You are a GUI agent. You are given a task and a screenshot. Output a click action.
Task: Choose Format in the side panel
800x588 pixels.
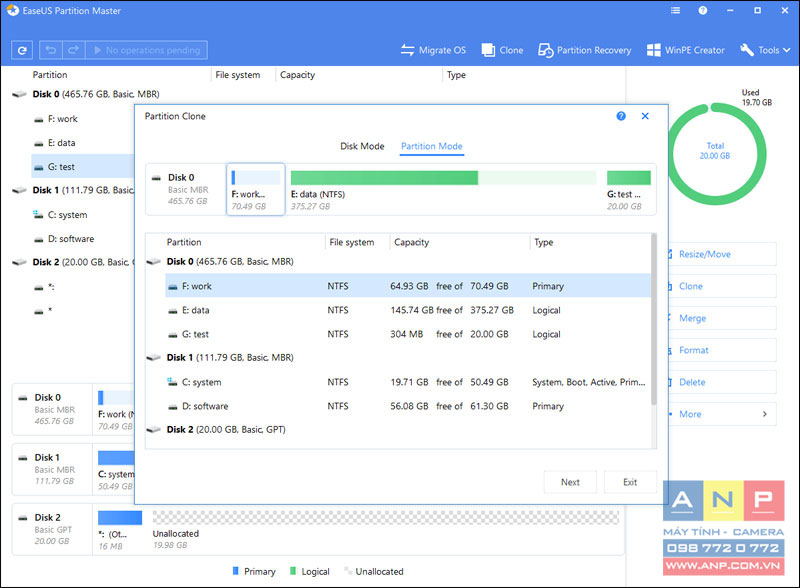722,350
